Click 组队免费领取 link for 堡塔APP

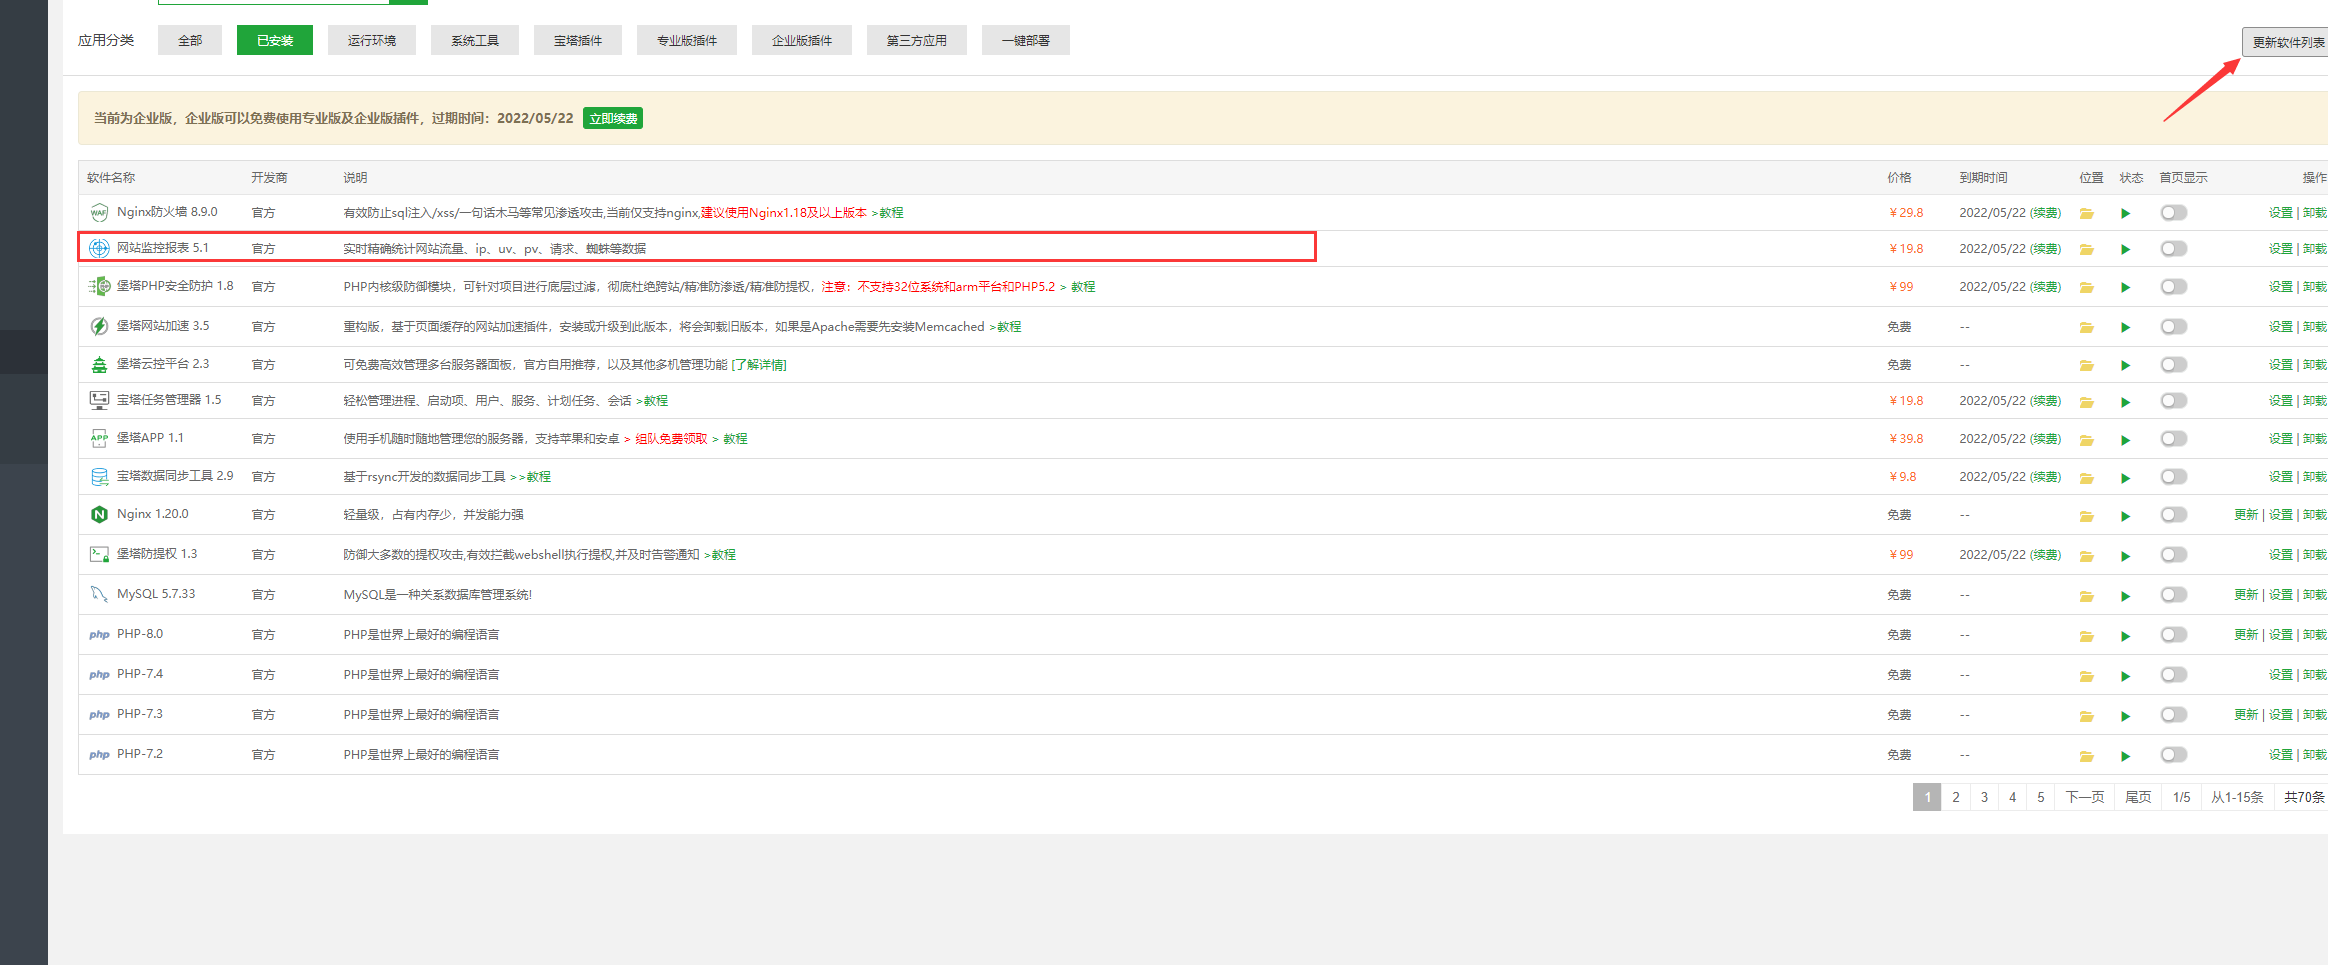tap(671, 438)
